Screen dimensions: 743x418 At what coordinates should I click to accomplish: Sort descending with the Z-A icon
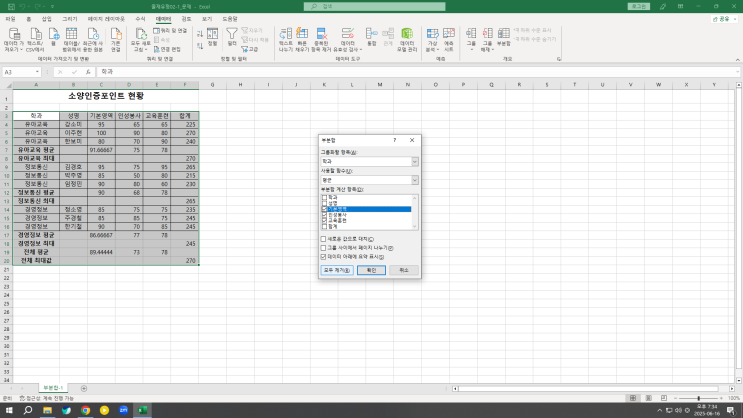click(x=200, y=46)
